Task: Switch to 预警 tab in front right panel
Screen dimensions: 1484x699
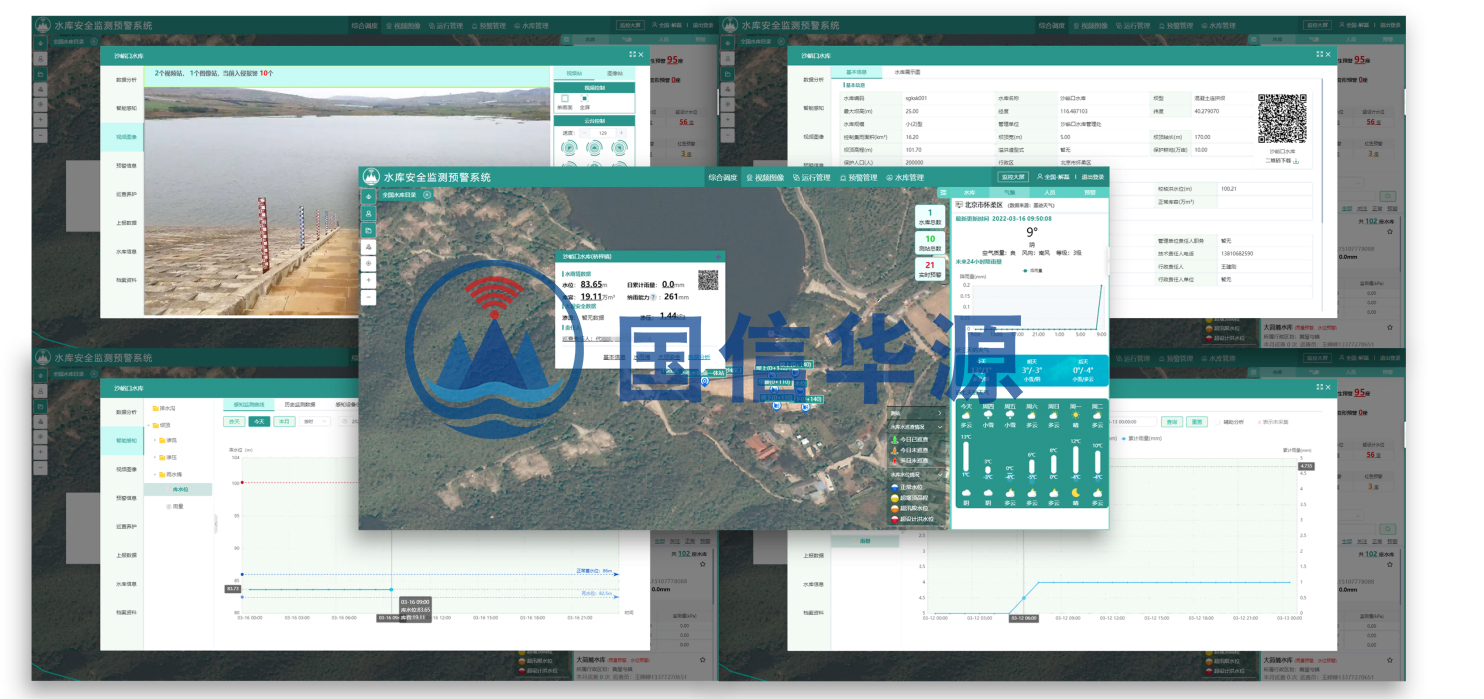Action: coord(1089,192)
